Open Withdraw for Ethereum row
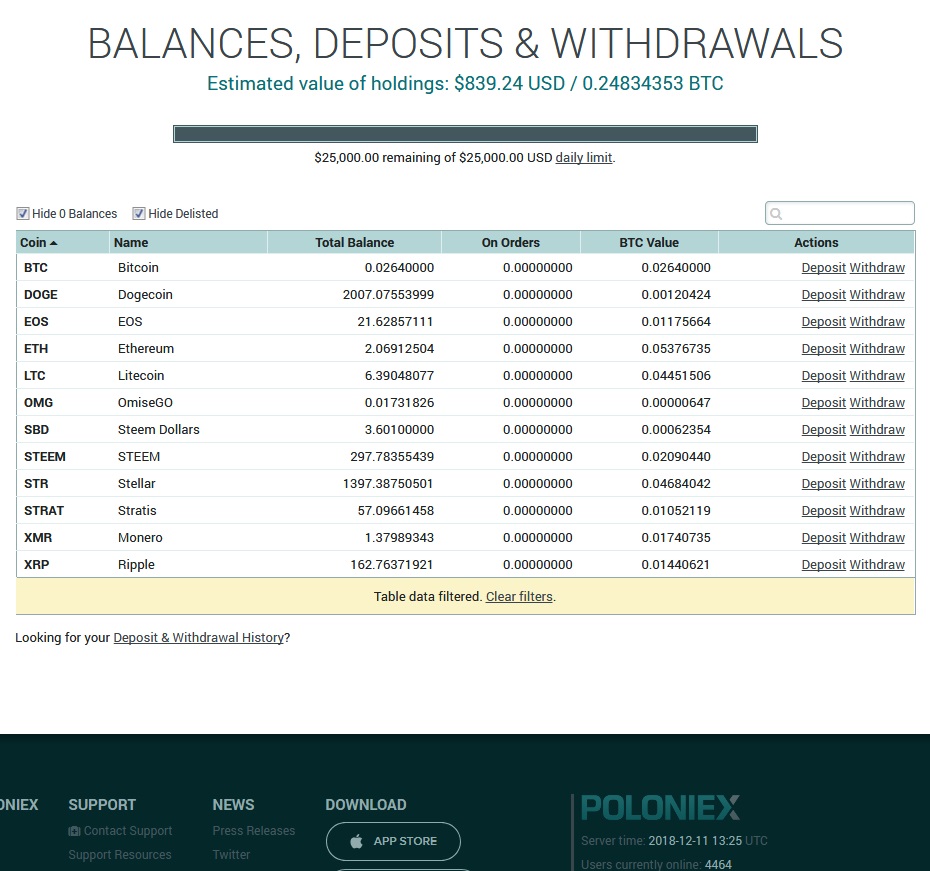The image size is (930, 871). point(877,349)
